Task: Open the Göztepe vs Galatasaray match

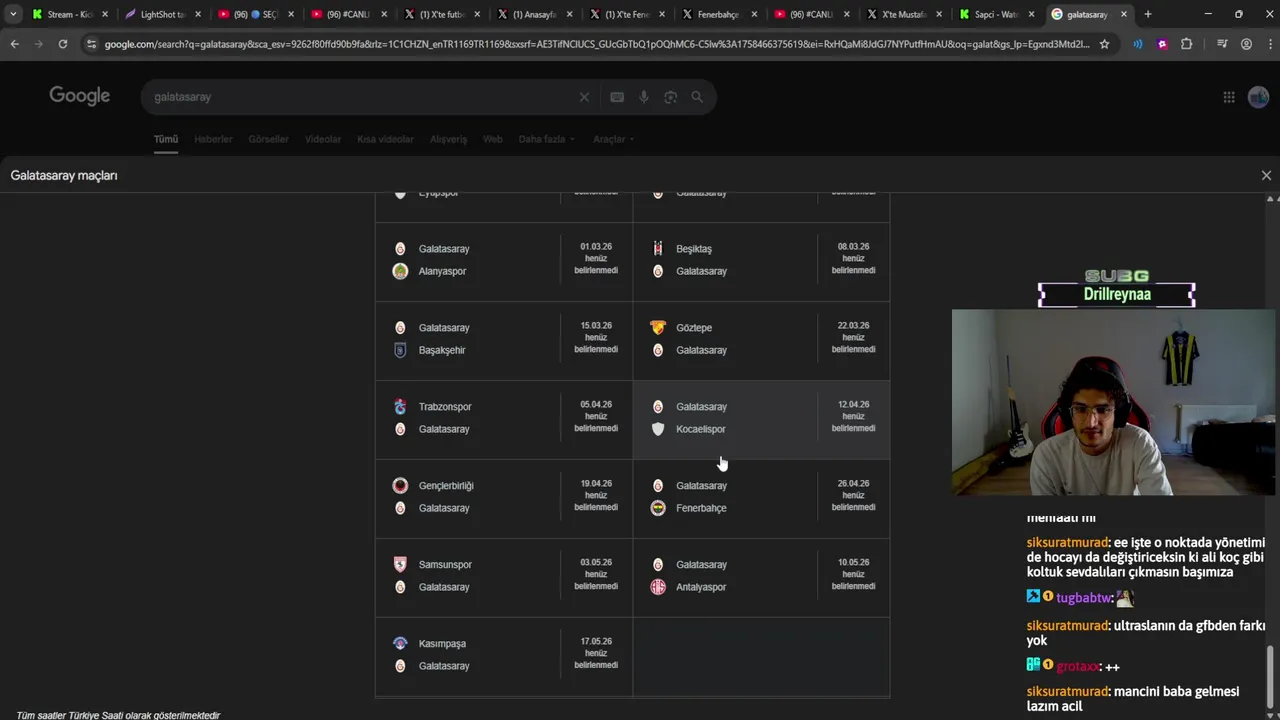Action: [x=761, y=340]
